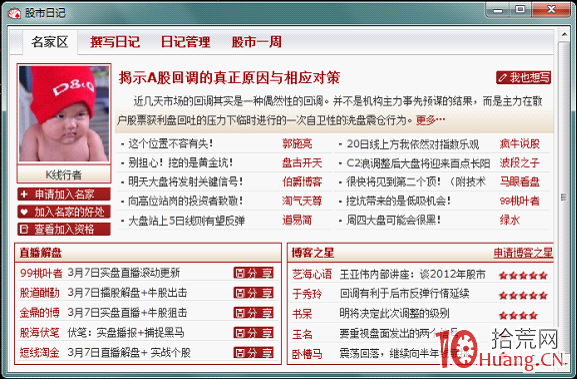Viewport: 577px width, 379px height.
Task: Open author 盘古开天's page
Action: tap(302, 163)
